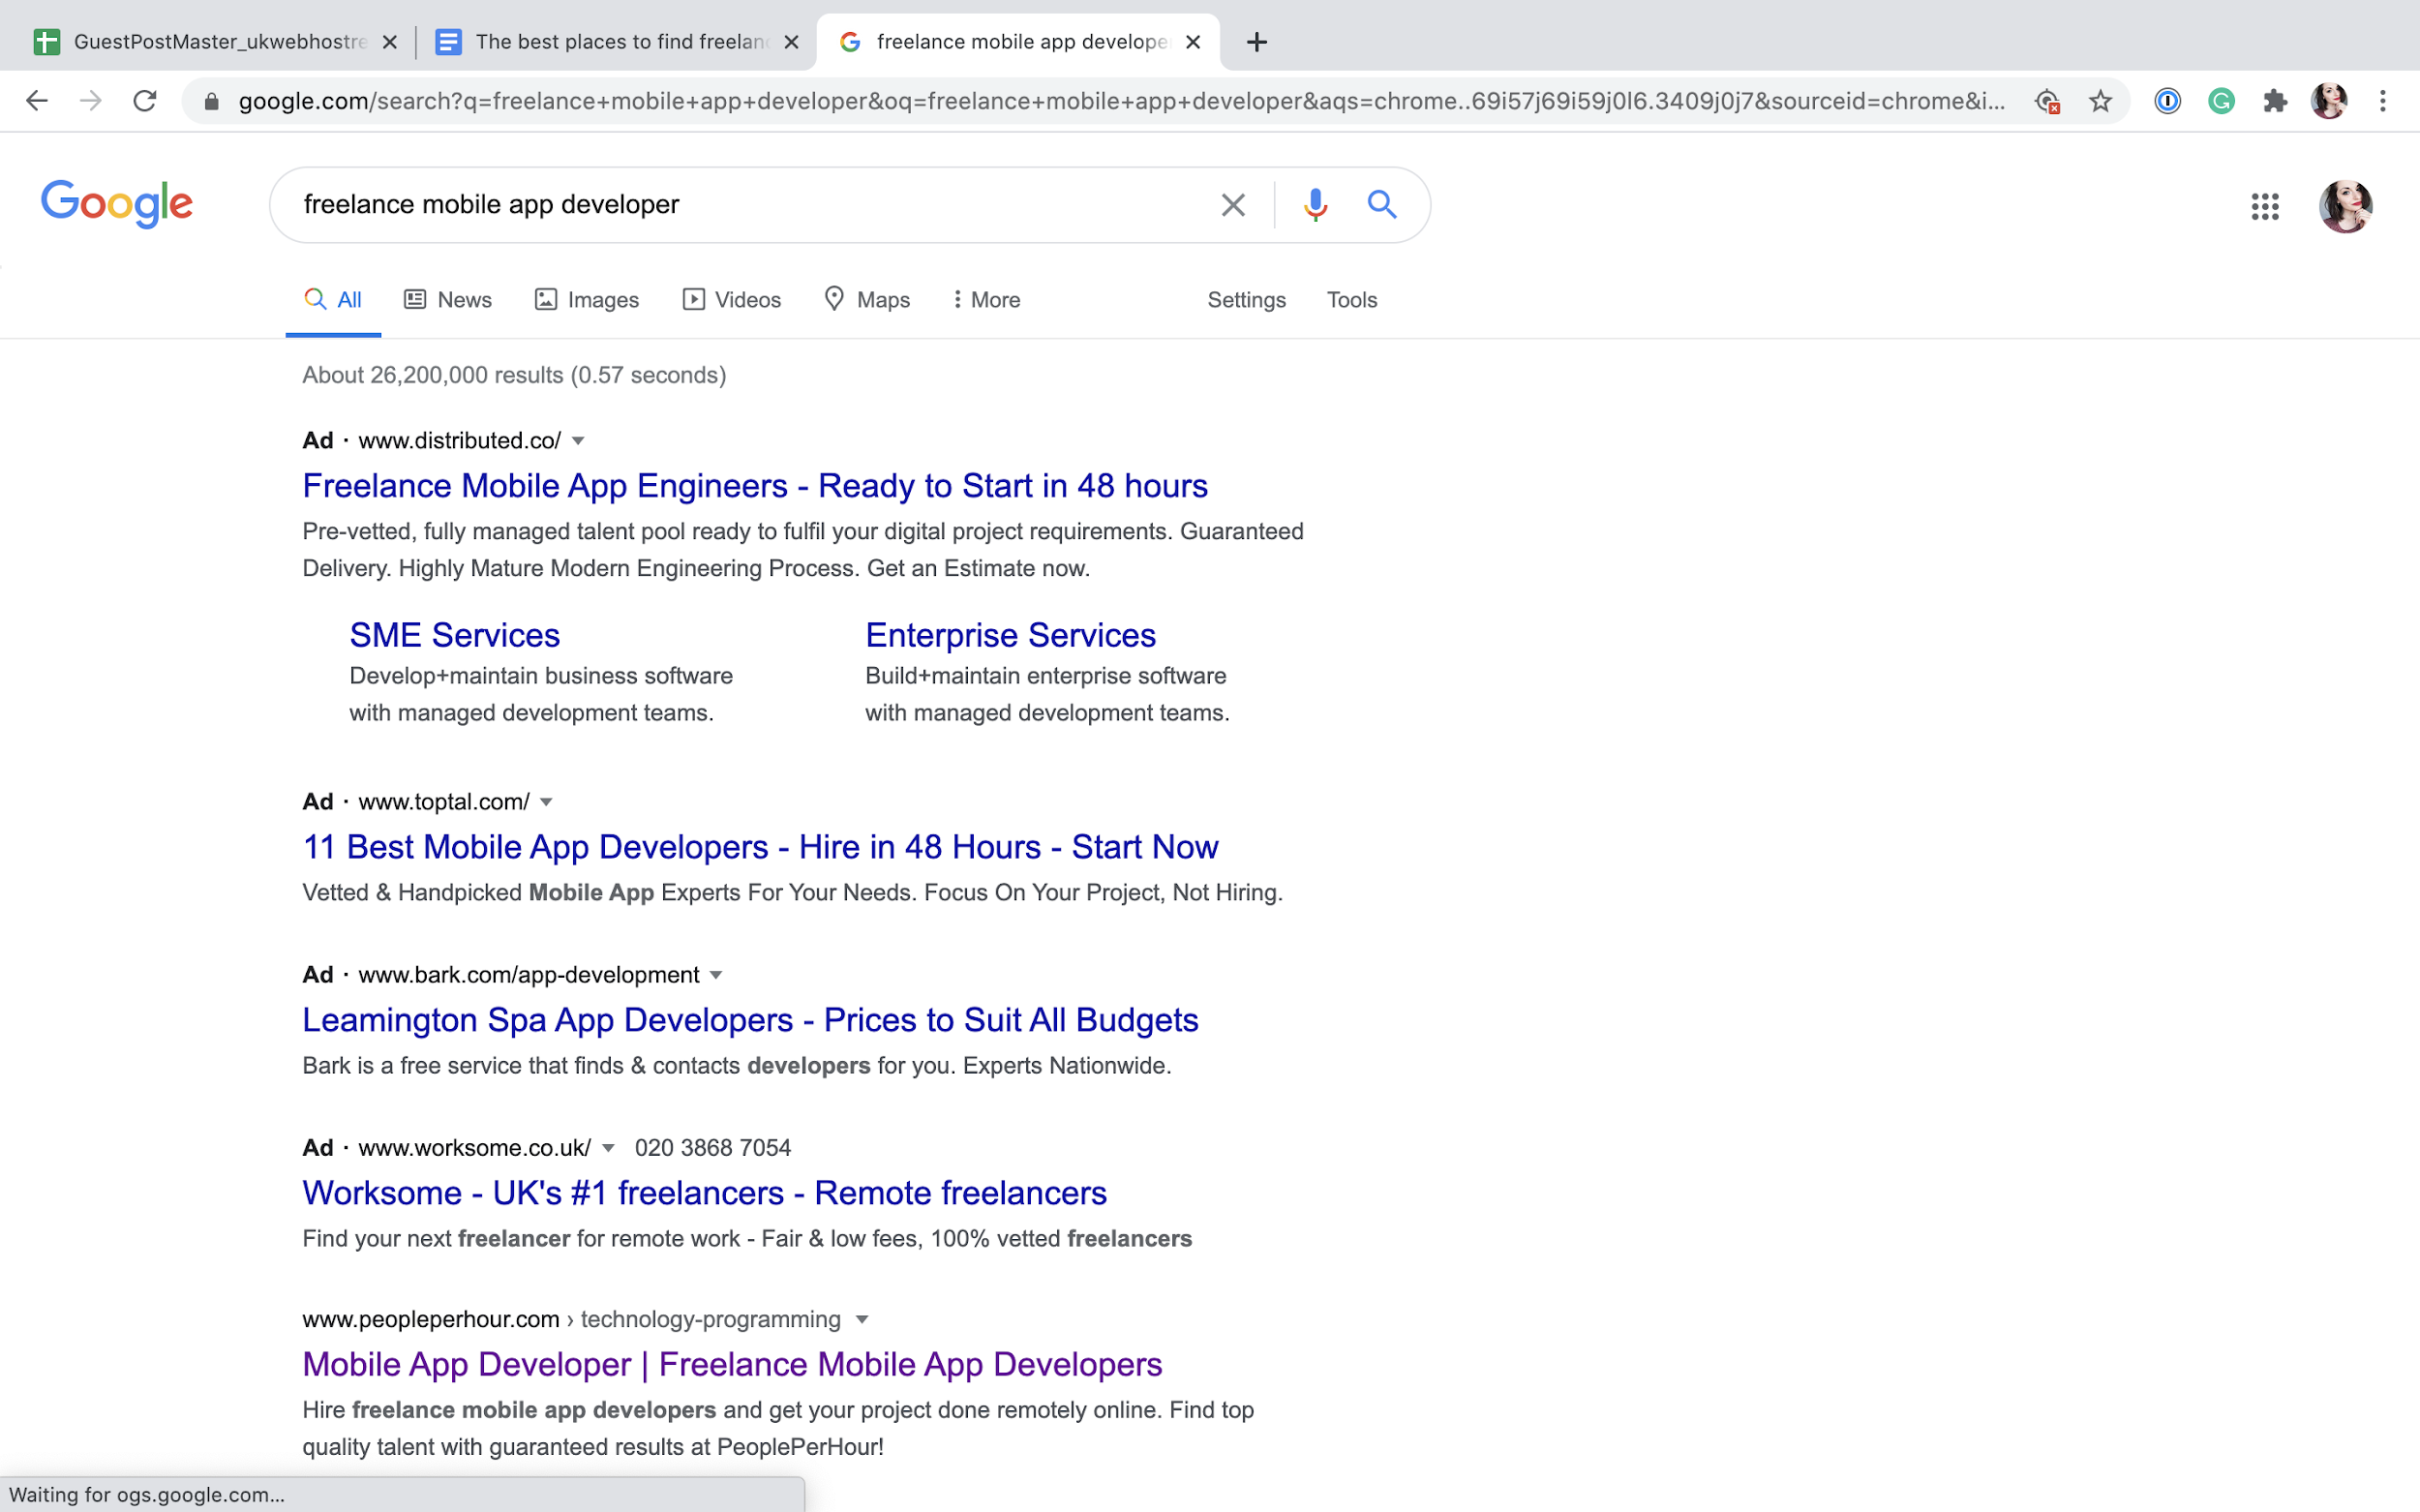View site info via the lock icon
This screenshot has width=2420, height=1512.
pyautogui.click(x=211, y=101)
